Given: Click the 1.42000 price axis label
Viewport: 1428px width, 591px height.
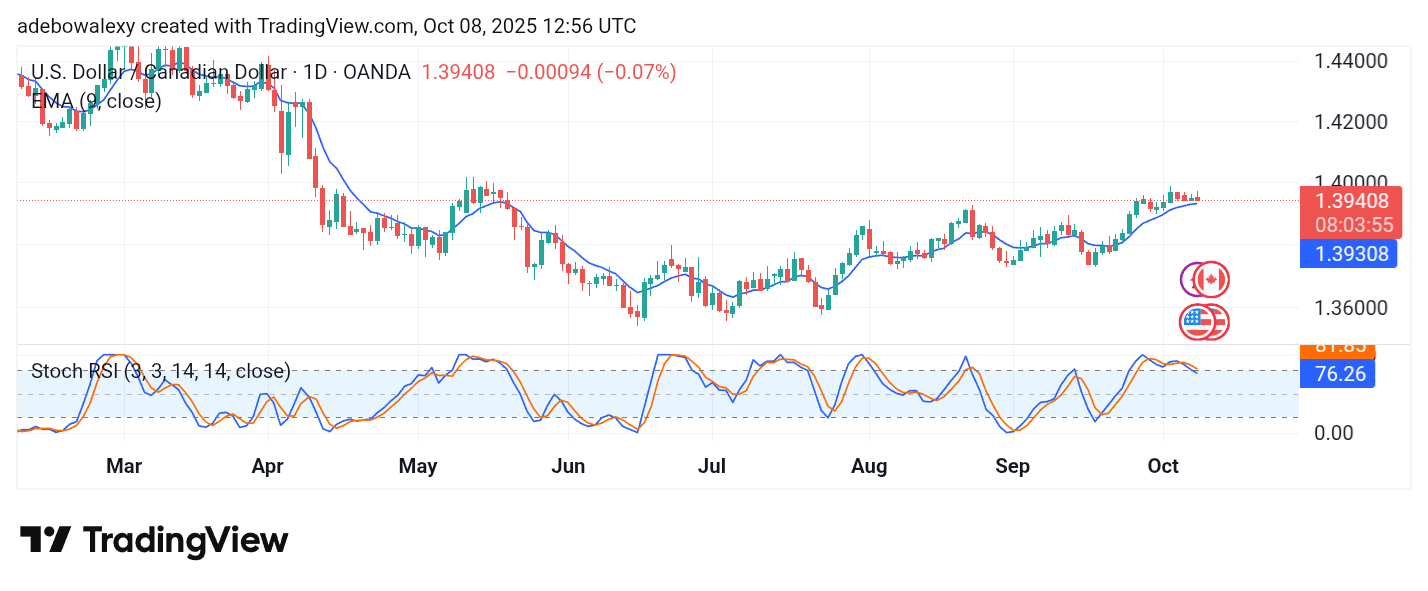Looking at the screenshot, I should tap(1350, 122).
